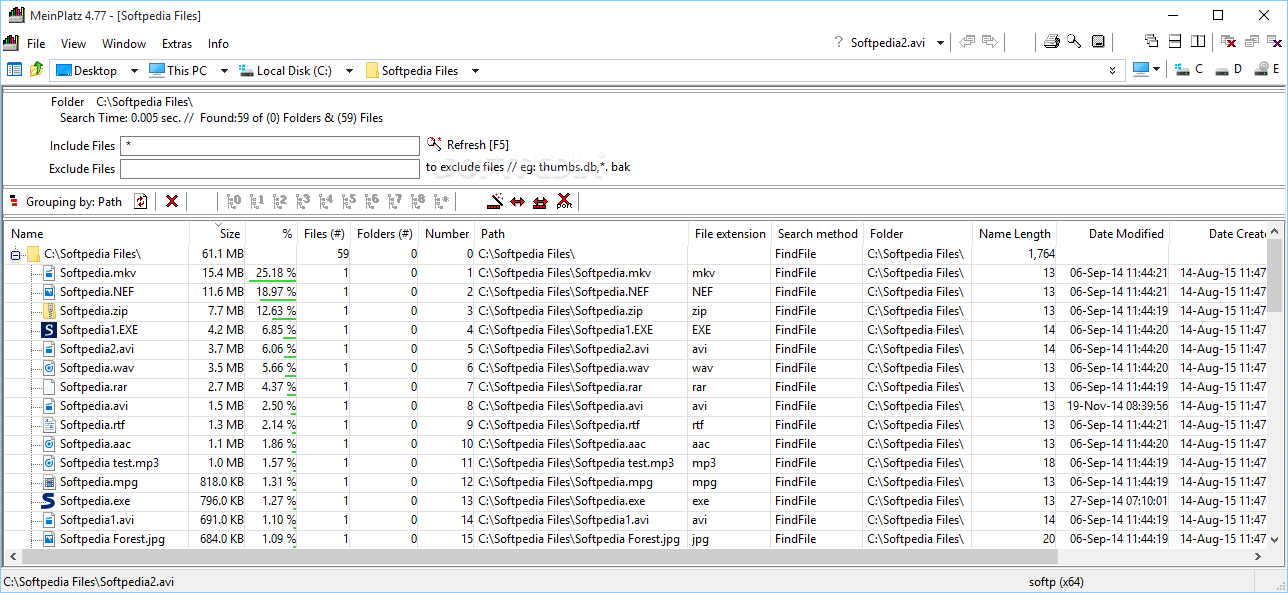Screen dimensions: 1288x593
Task: Expand tree to level 2 icon
Action: pos(280,201)
